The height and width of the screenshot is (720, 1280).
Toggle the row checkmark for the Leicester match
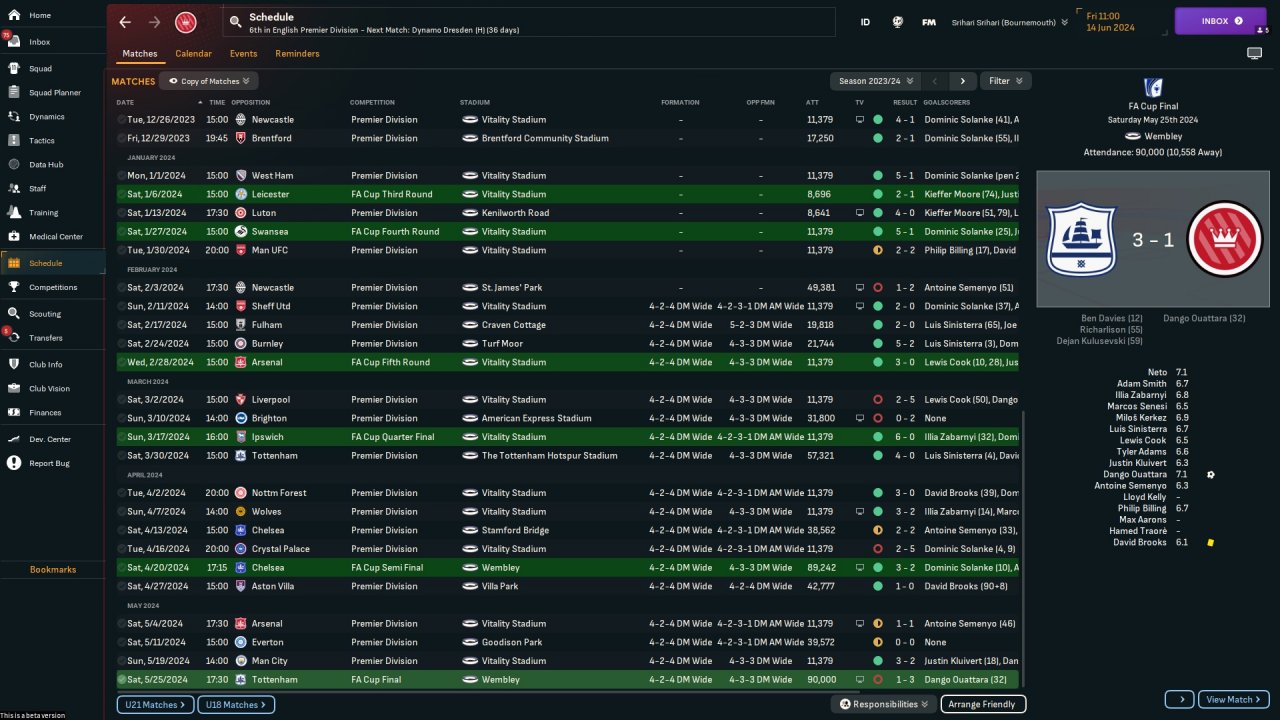(121, 194)
